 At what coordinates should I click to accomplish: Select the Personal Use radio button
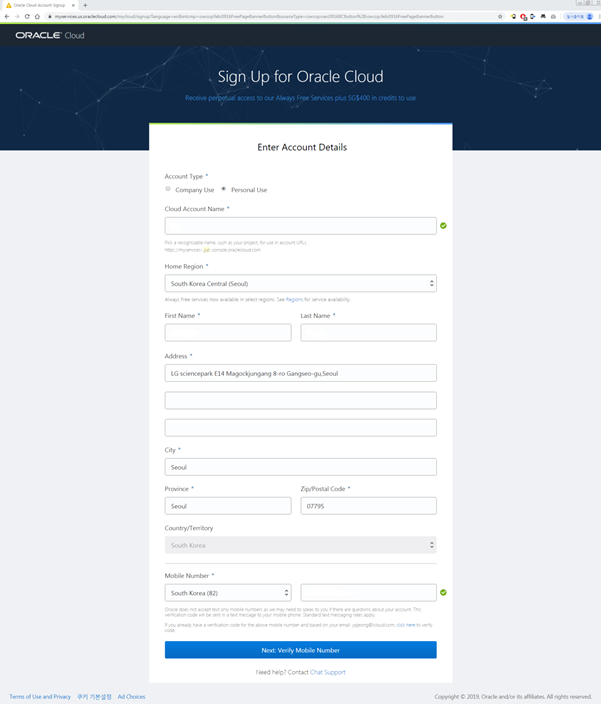tap(224, 189)
